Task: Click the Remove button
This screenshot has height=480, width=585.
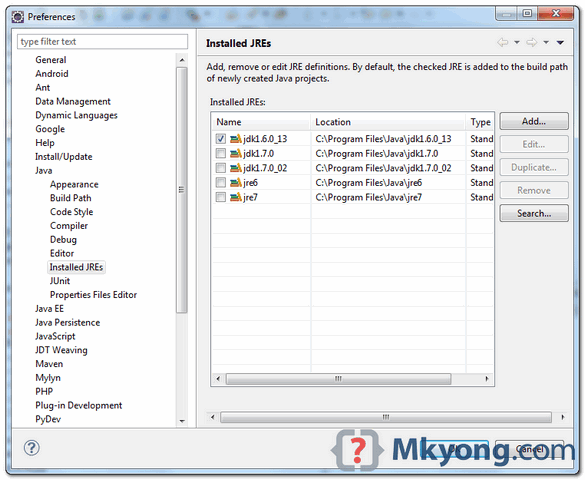Action: [534, 191]
